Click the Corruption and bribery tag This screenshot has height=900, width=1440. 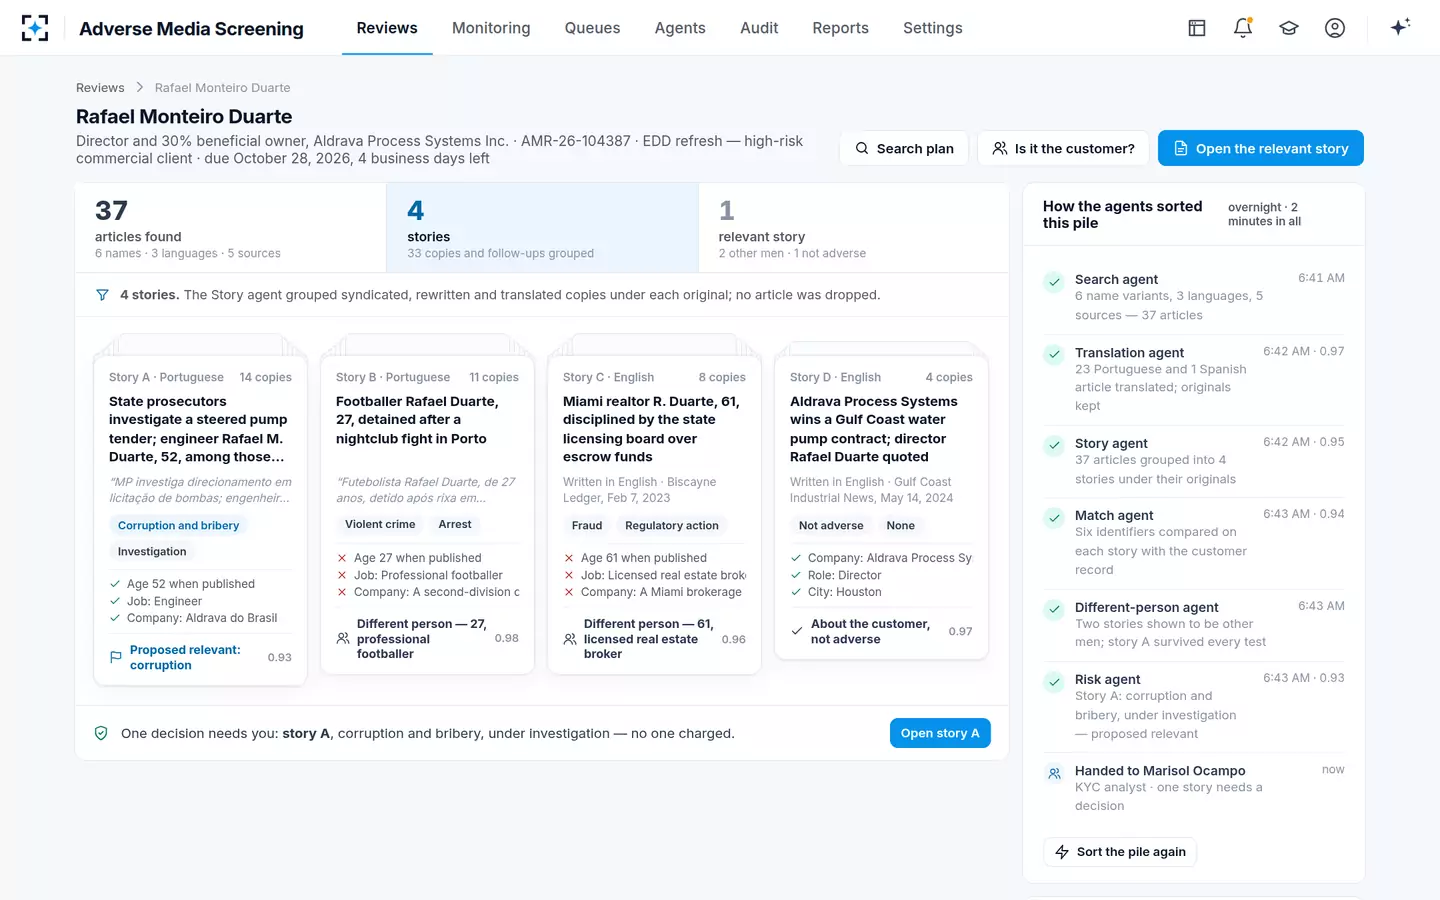[178, 525]
